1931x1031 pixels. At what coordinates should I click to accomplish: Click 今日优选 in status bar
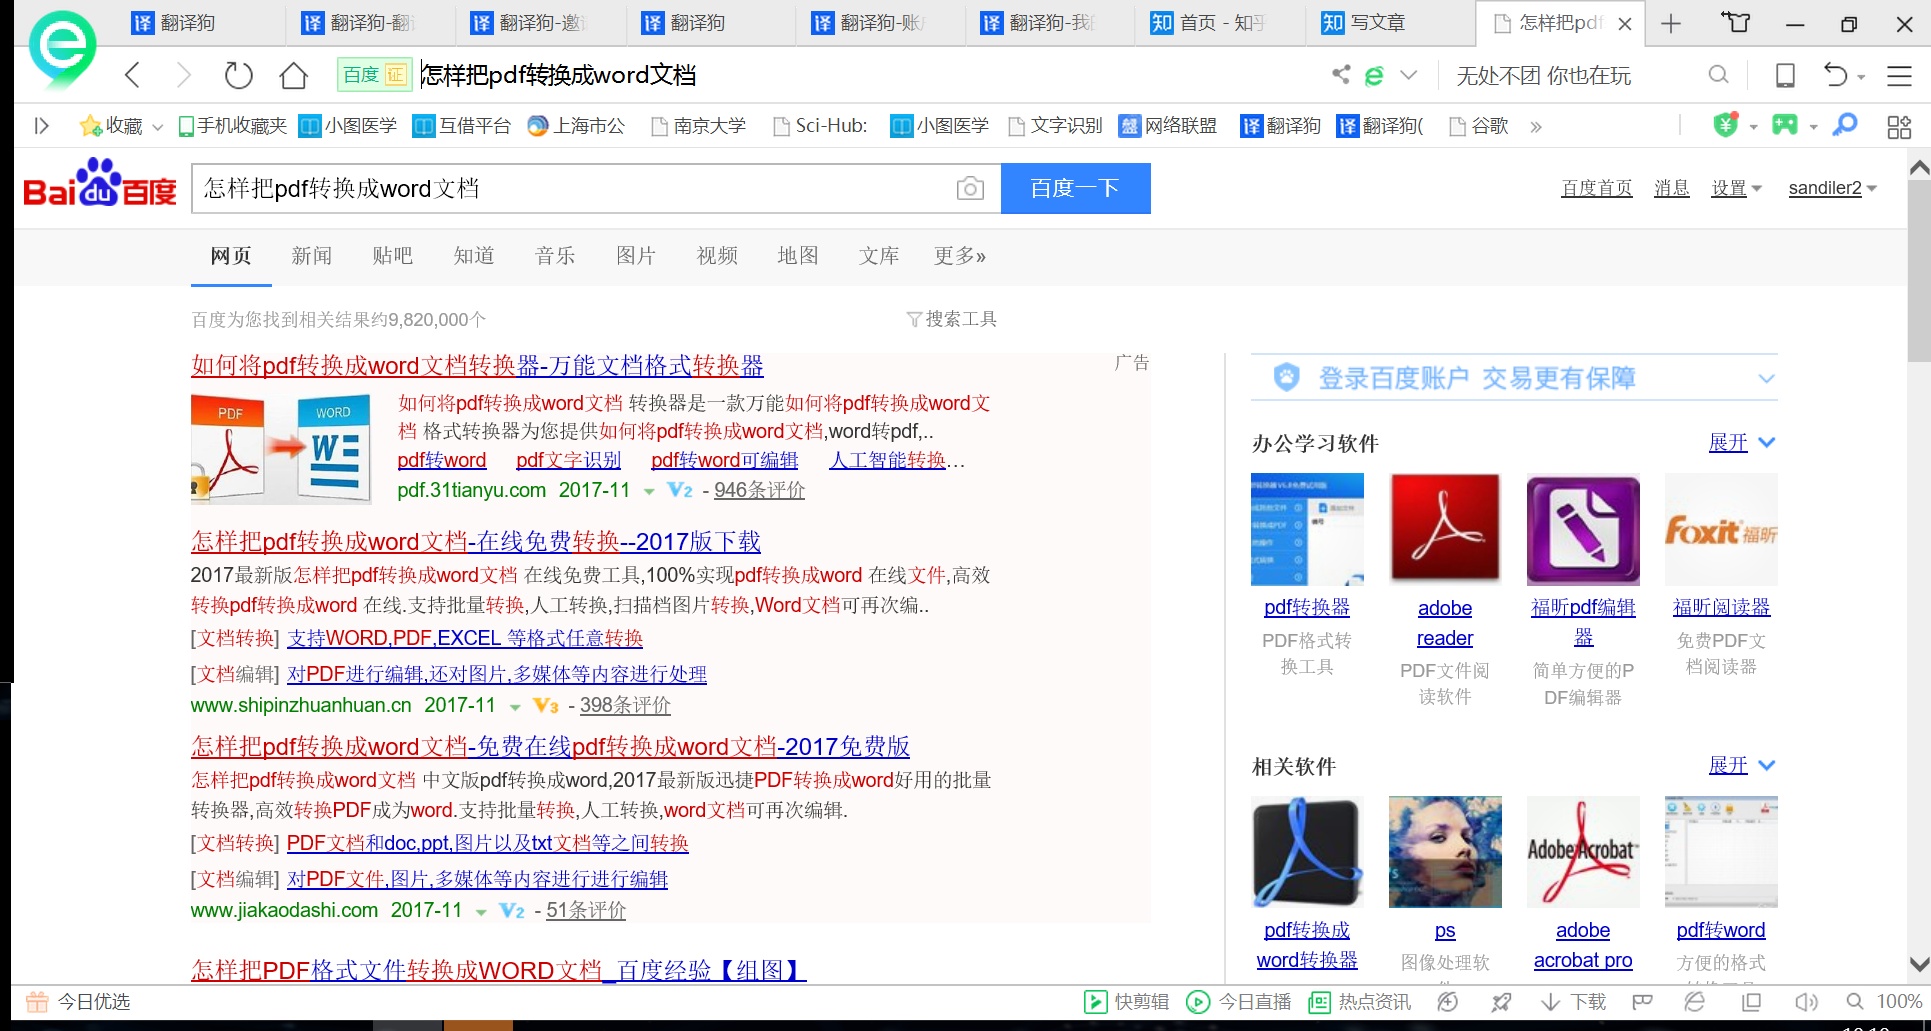point(78,1001)
